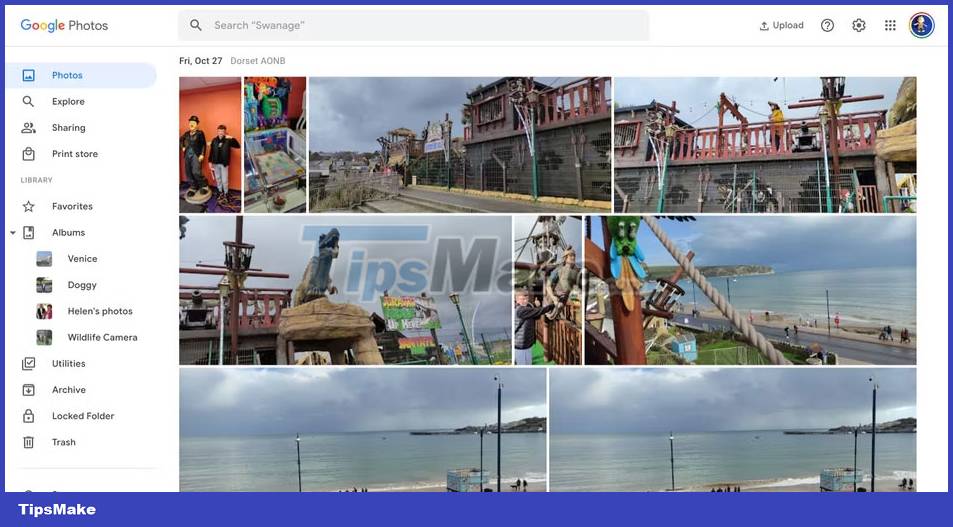953x527 pixels.
Task: Click the Sharing people icon
Action: [29, 128]
